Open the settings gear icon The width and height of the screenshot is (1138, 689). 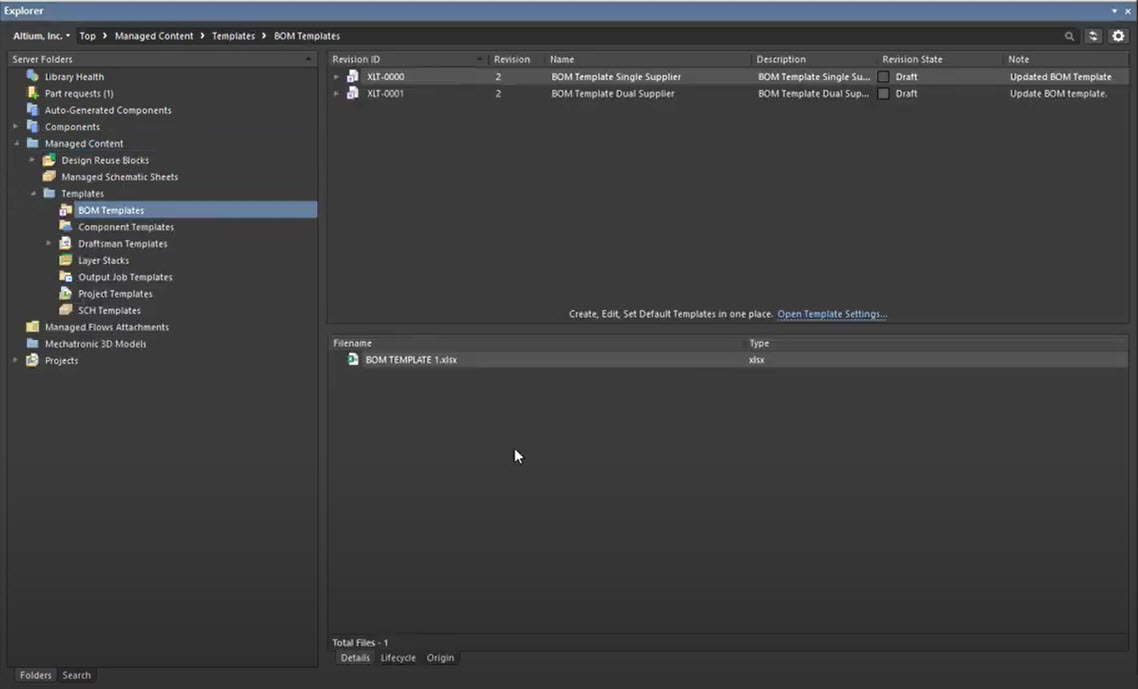(1118, 35)
